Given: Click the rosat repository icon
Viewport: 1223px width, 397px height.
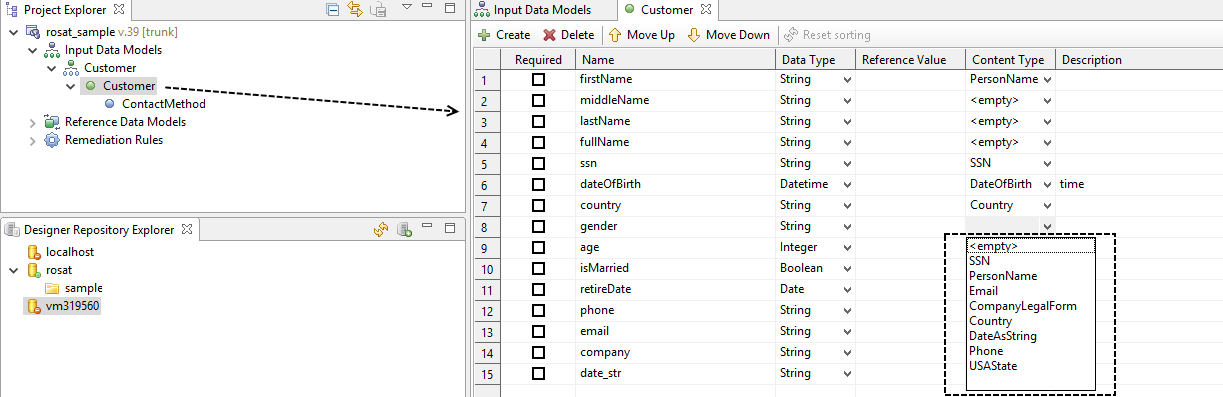Looking at the screenshot, I should (x=33, y=270).
